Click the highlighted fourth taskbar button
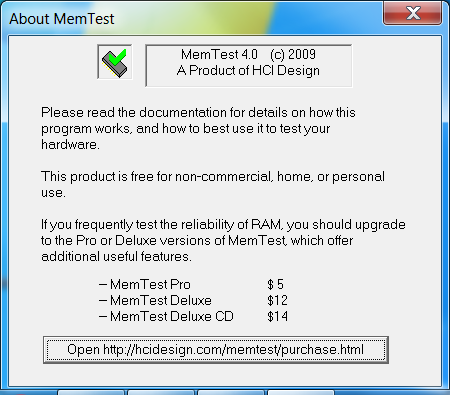450x395 pixels. click(x=301, y=392)
